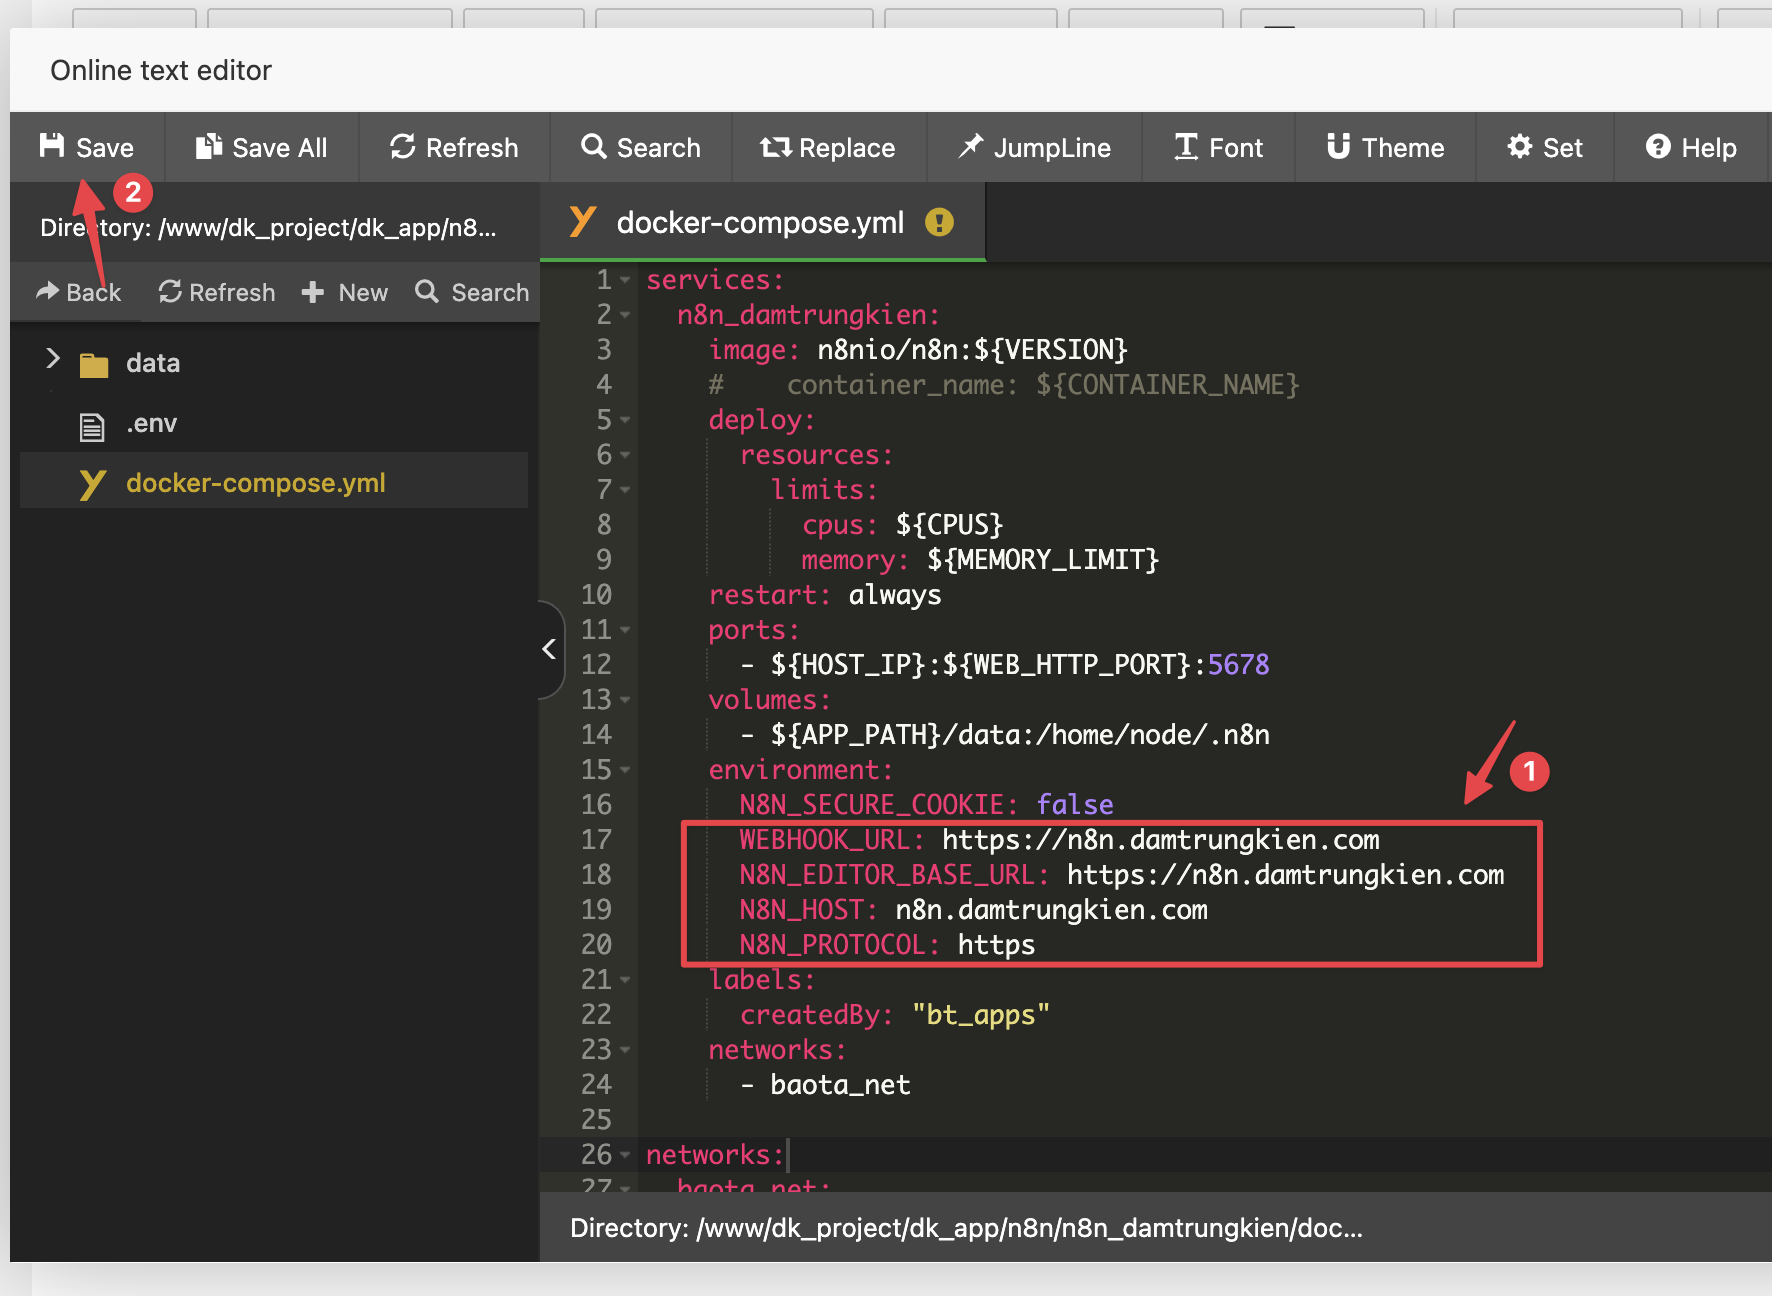Click the Replace button label
This screenshot has height=1296, width=1772.
847,148
